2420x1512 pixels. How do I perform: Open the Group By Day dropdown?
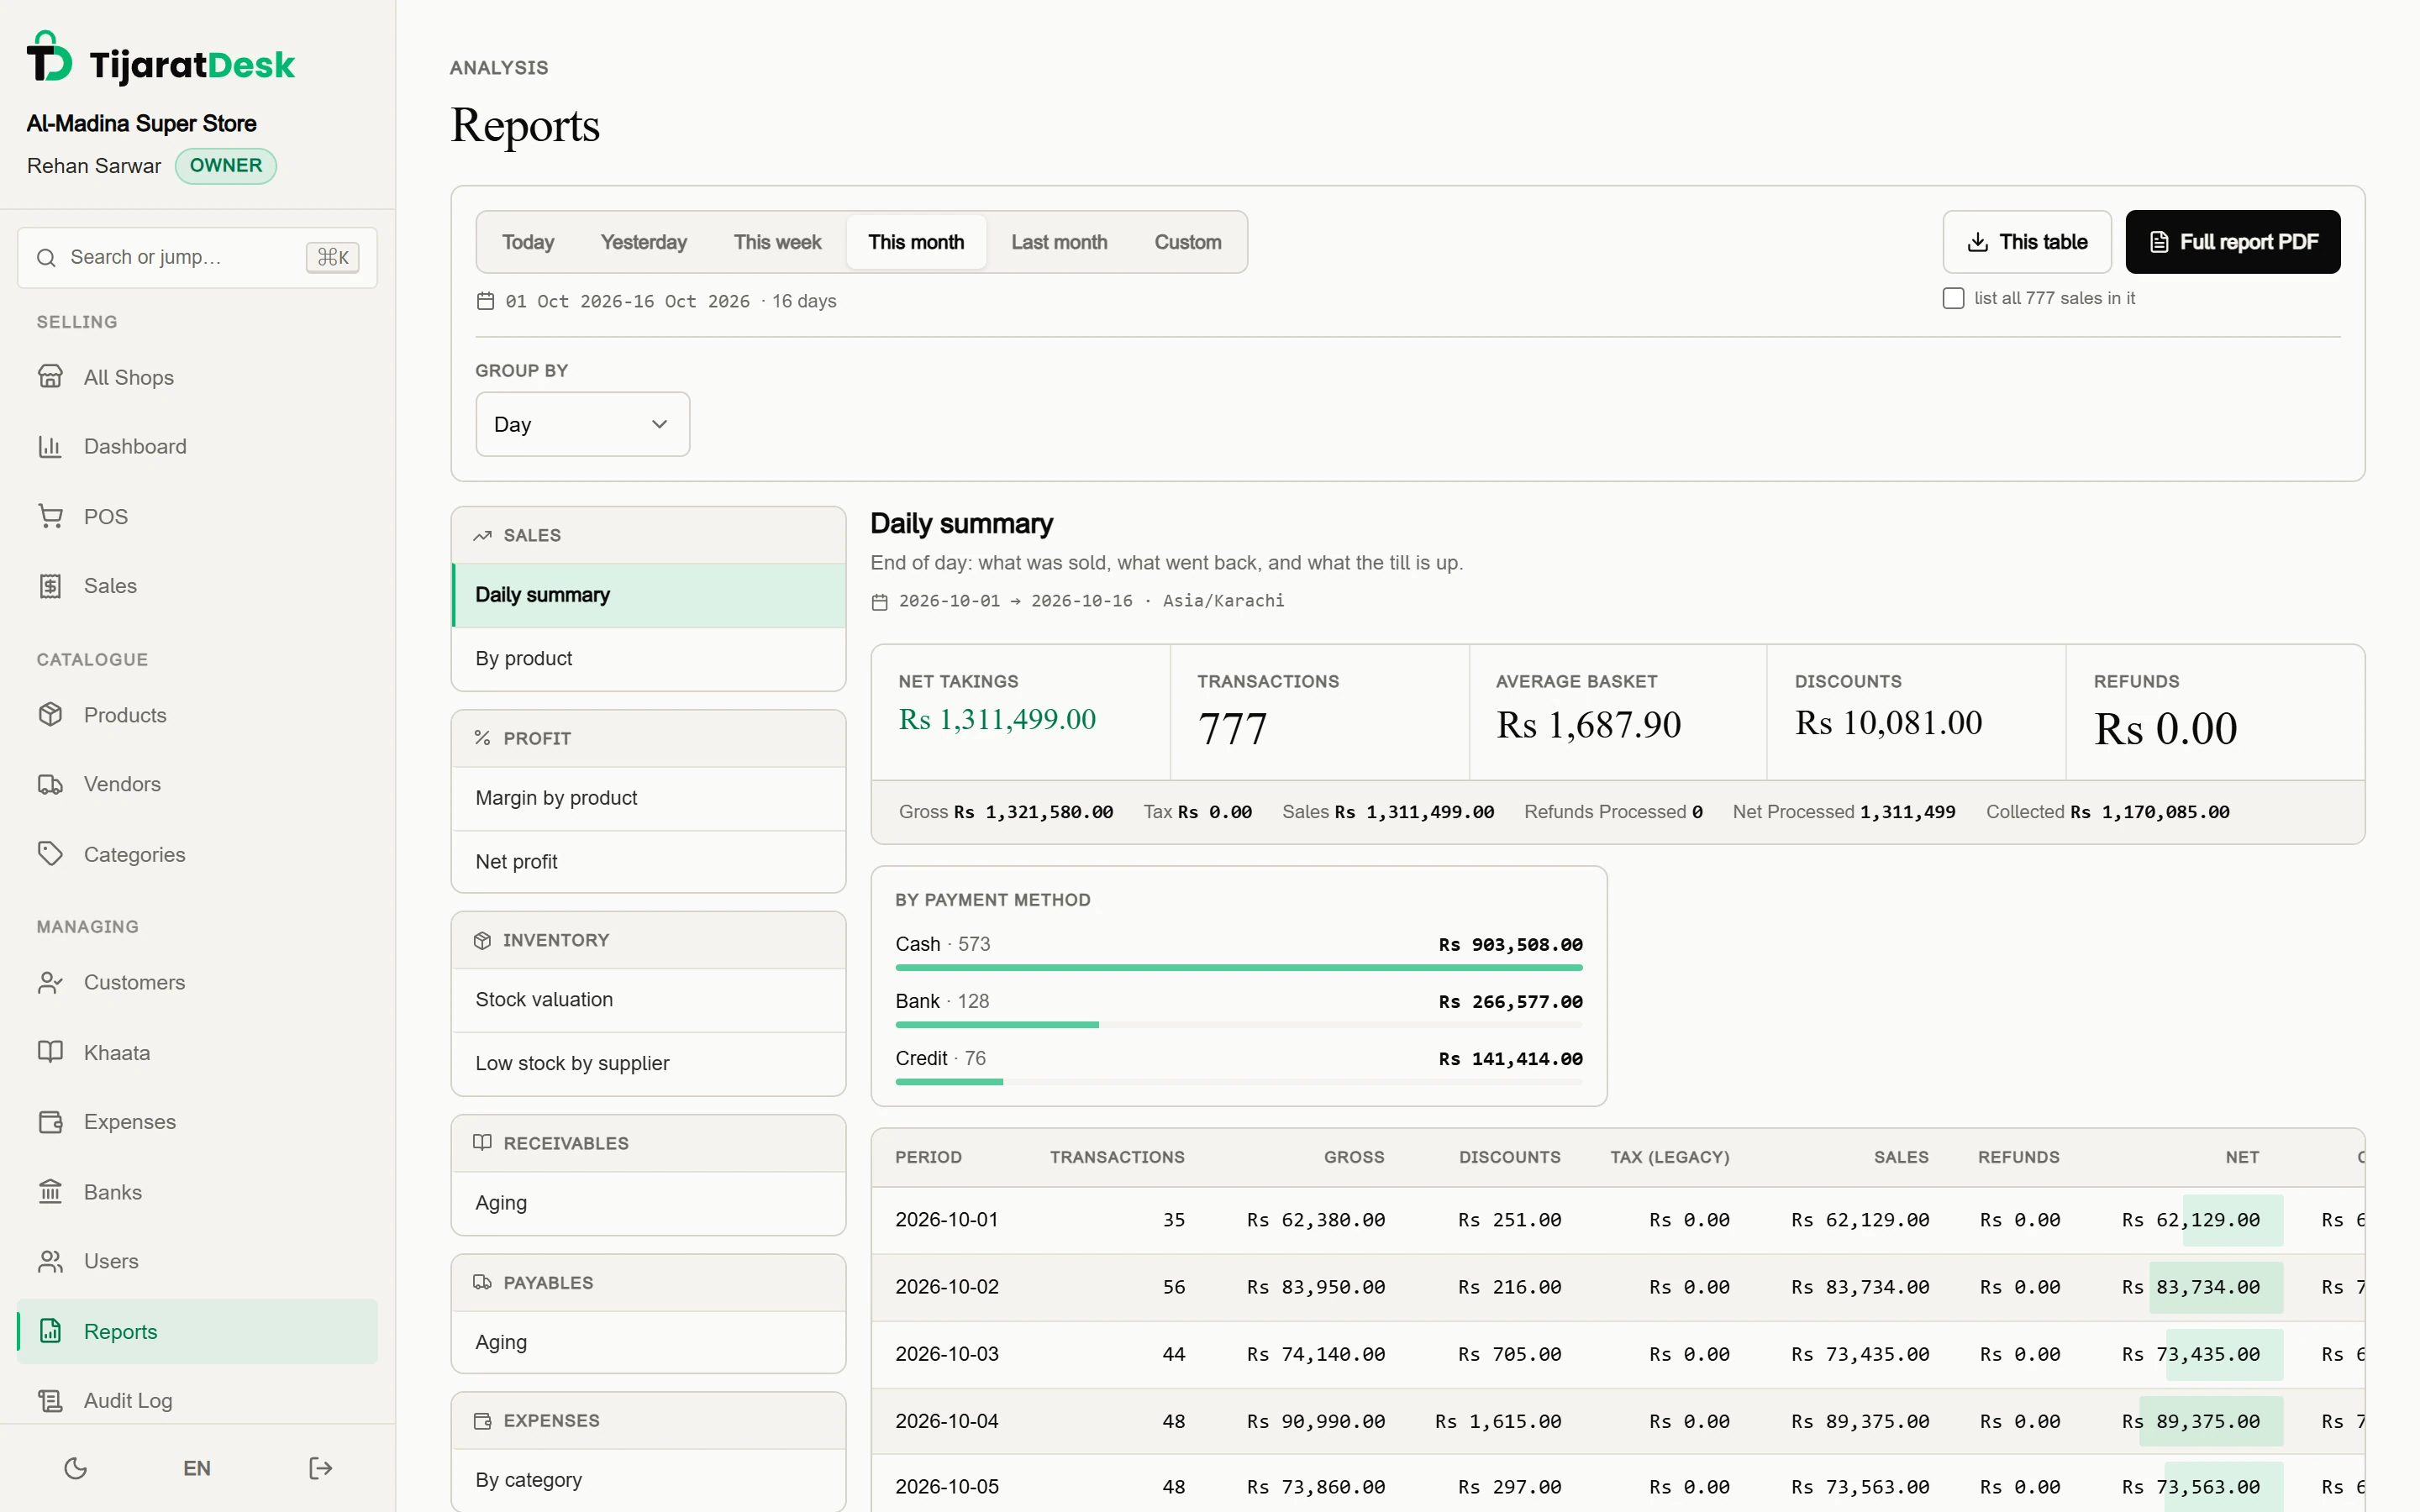583,424
